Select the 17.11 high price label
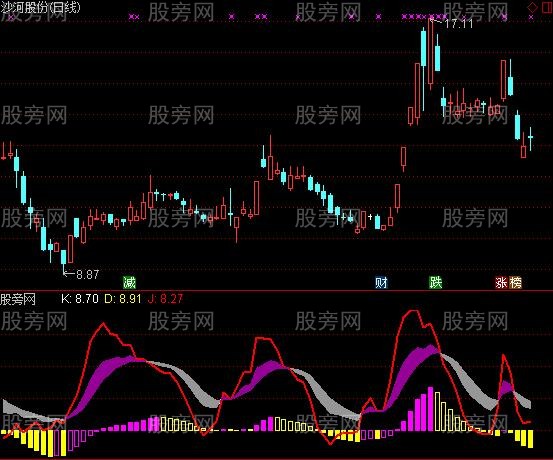 [x=458, y=24]
